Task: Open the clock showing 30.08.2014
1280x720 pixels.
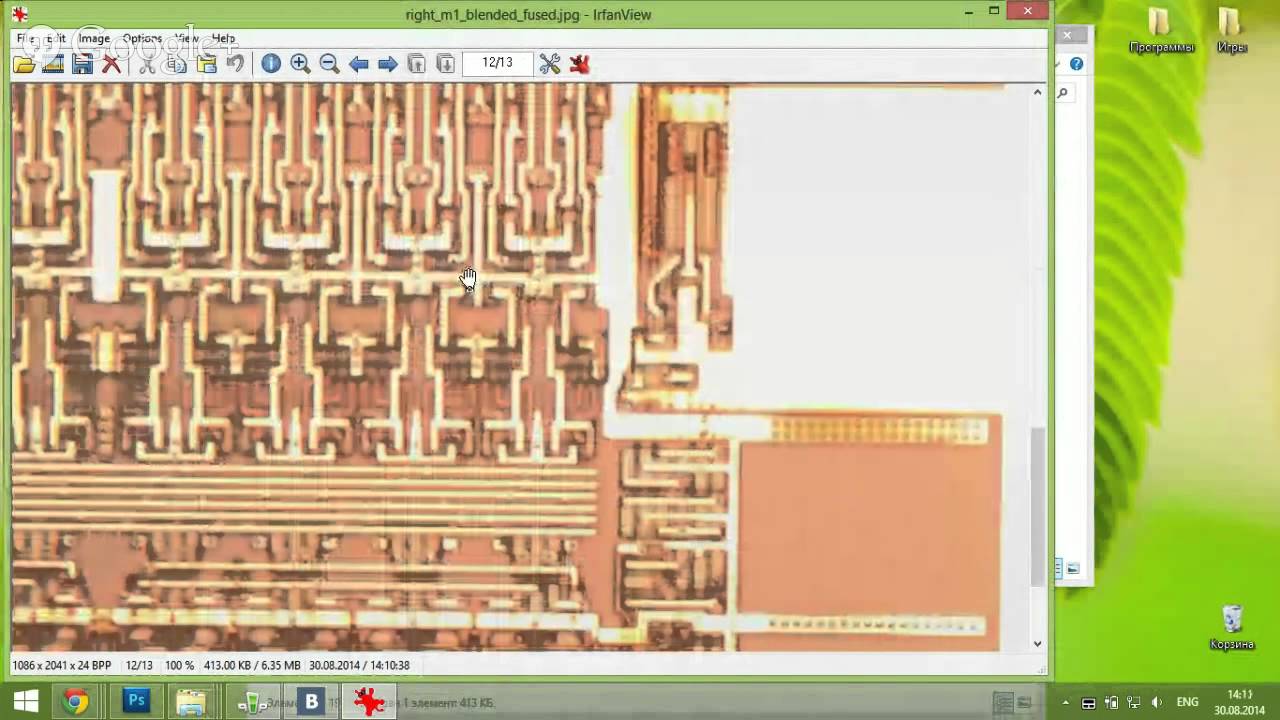Action: [1240, 702]
